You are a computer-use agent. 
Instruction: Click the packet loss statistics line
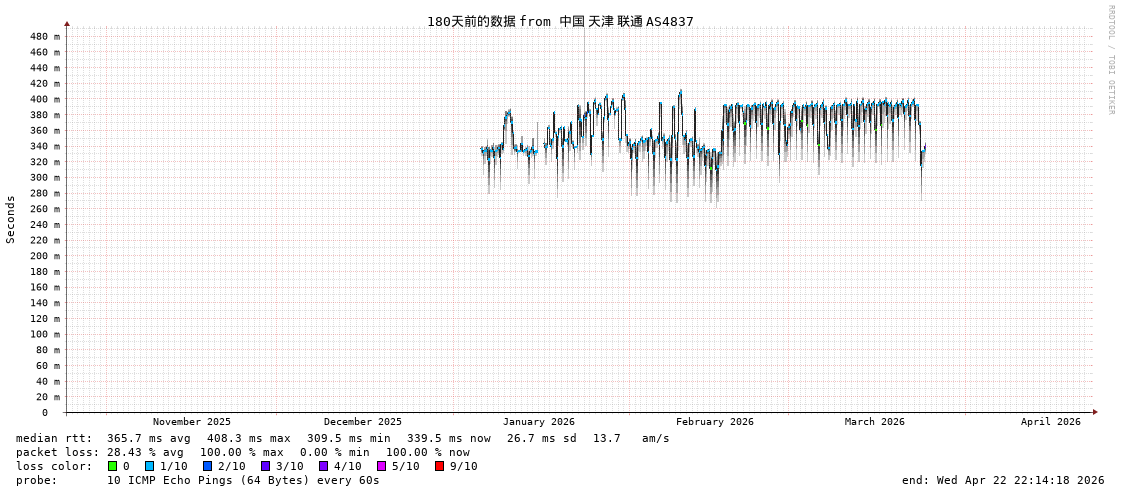pyautogui.click(x=242, y=452)
